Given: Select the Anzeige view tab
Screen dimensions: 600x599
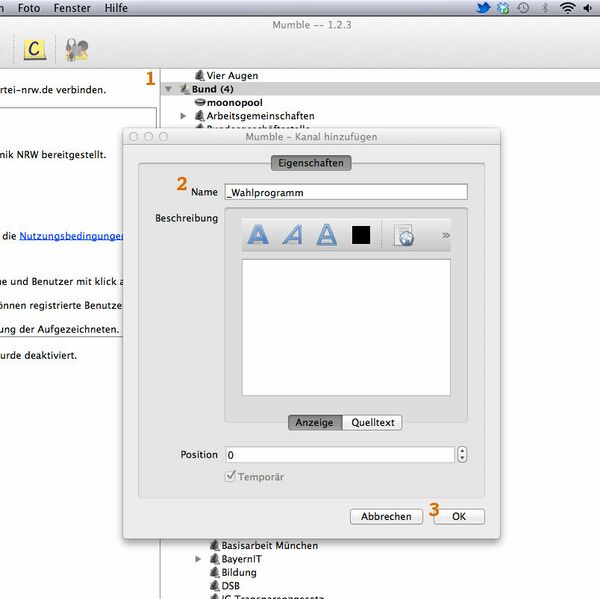Looking at the screenshot, I should tap(315, 422).
